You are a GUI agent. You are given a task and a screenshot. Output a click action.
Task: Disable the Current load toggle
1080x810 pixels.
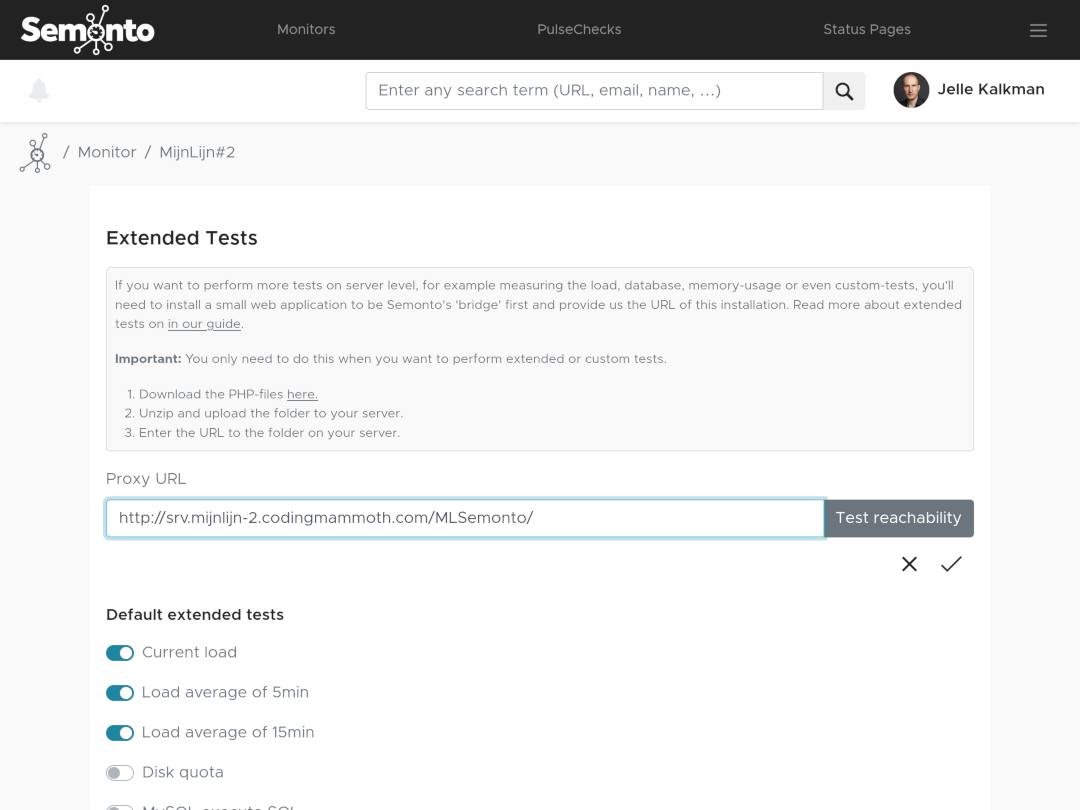click(120, 653)
